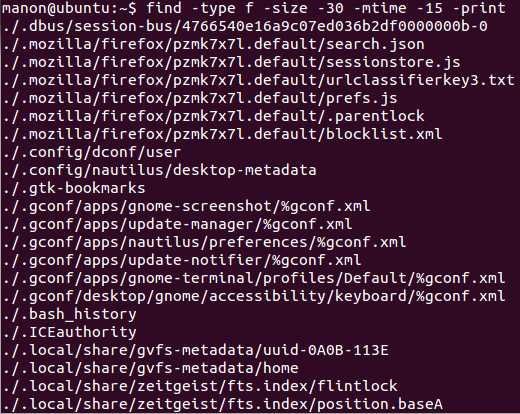Click the urlclassifierkey3.txt path

[x=259, y=80]
